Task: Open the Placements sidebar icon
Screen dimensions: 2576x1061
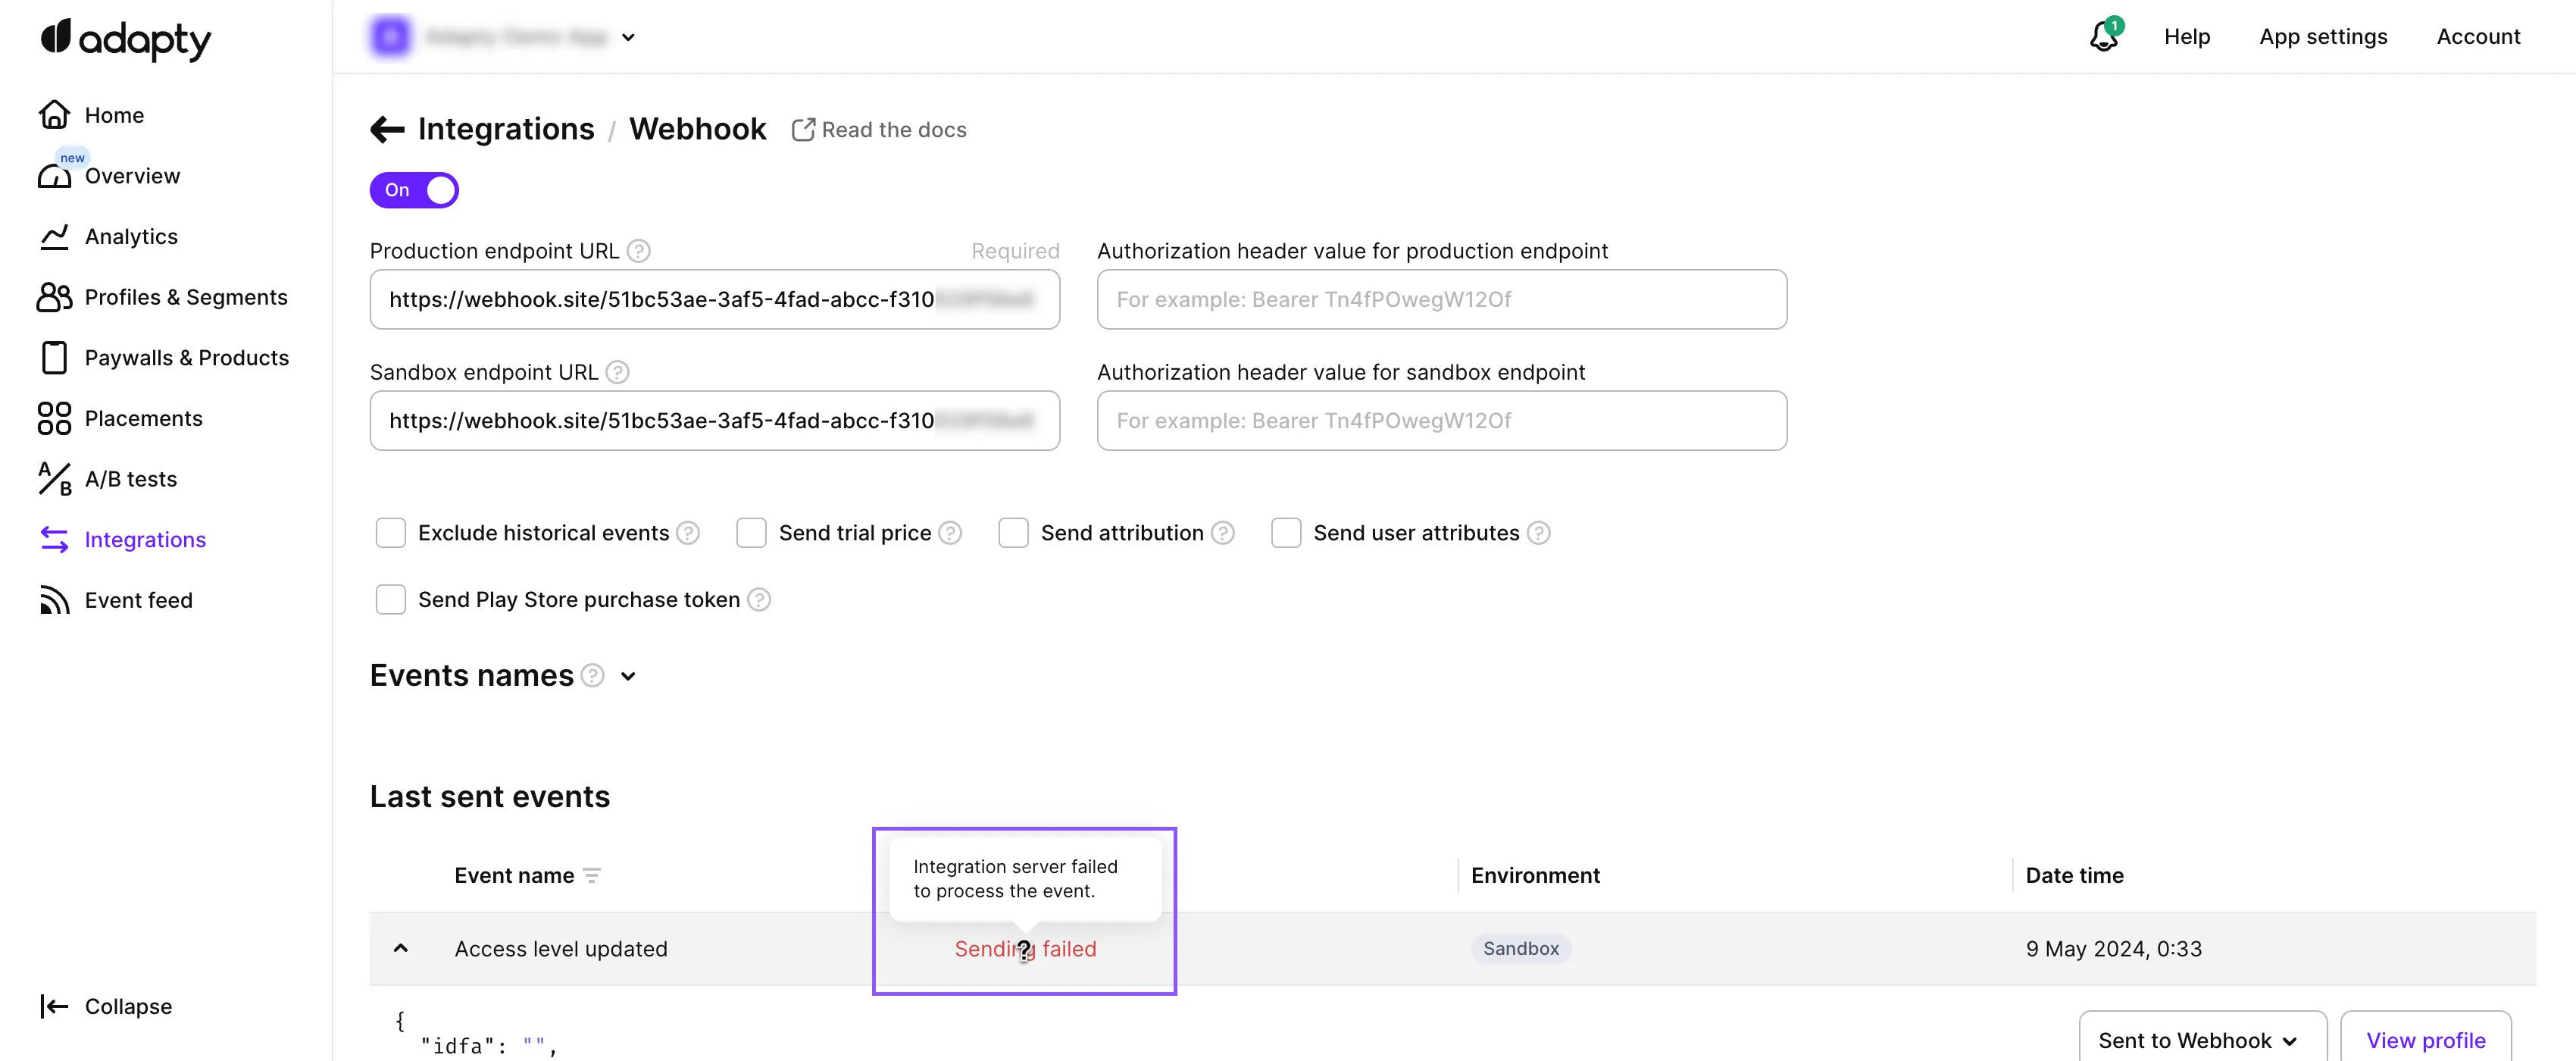Action: coord(54,418)
